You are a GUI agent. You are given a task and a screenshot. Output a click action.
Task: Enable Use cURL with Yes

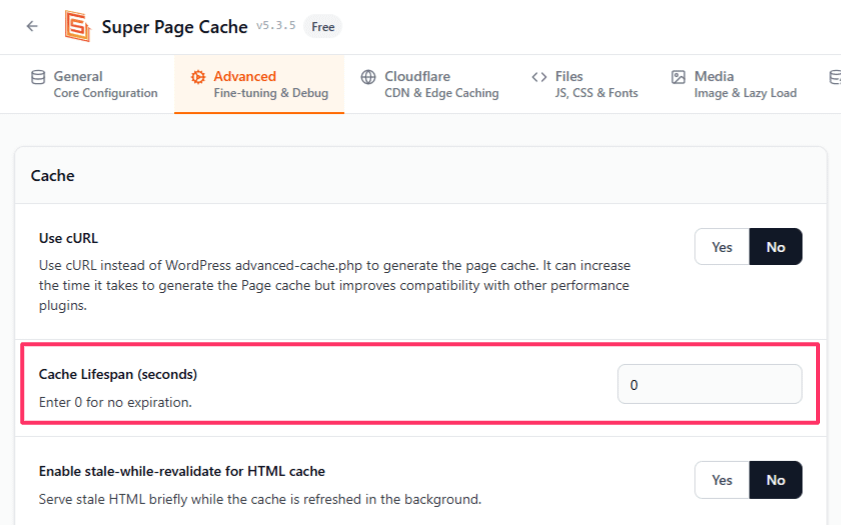tap(722, 247)
